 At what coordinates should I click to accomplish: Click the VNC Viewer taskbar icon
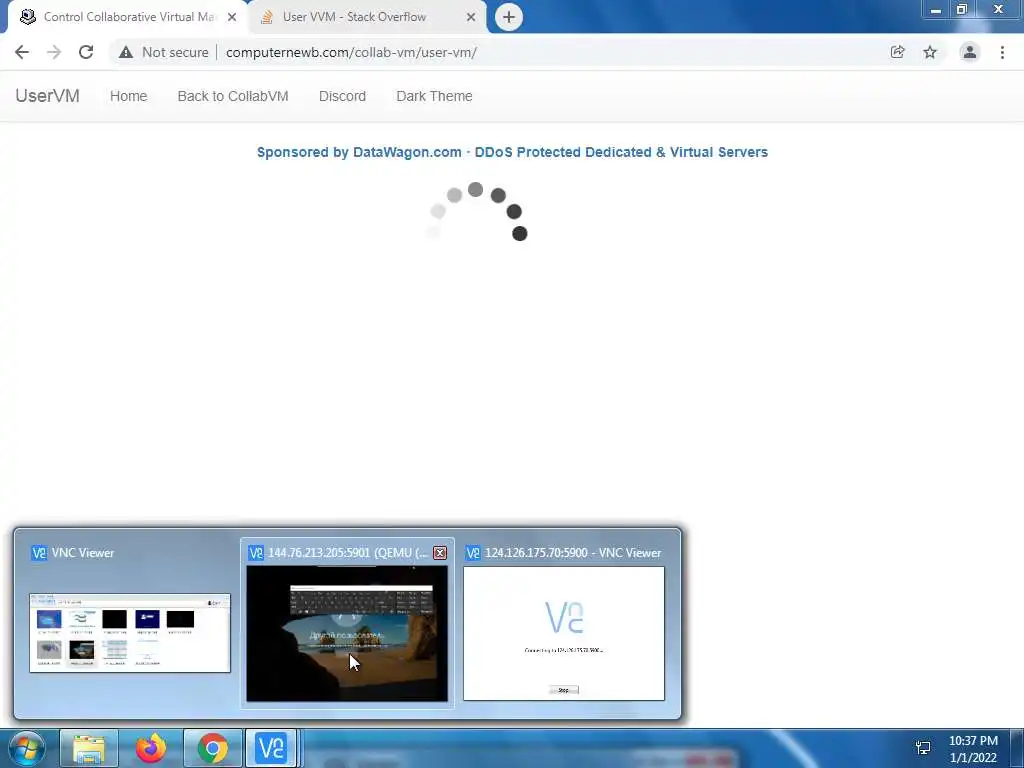point(272,748)
